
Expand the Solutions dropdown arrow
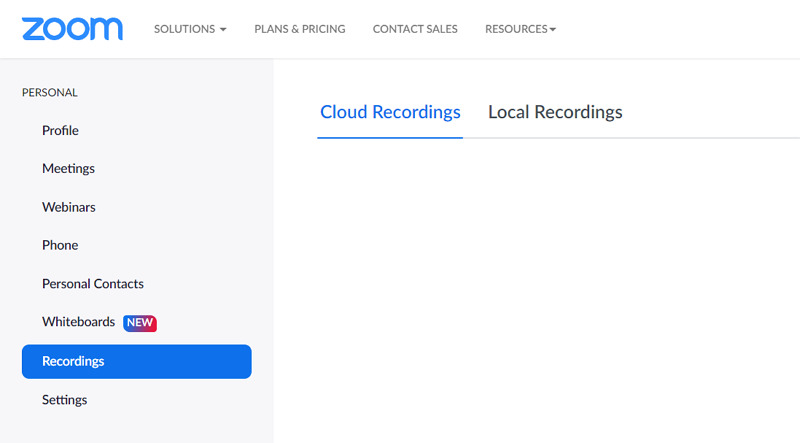click(x=223, y=30)
